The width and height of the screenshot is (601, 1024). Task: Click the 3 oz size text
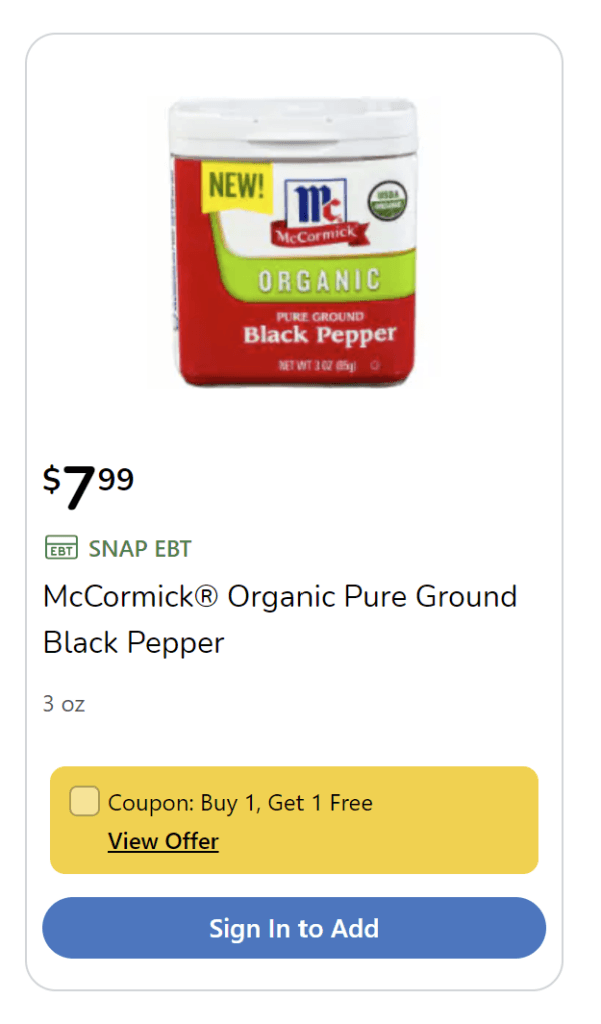(x=64, y=703)
